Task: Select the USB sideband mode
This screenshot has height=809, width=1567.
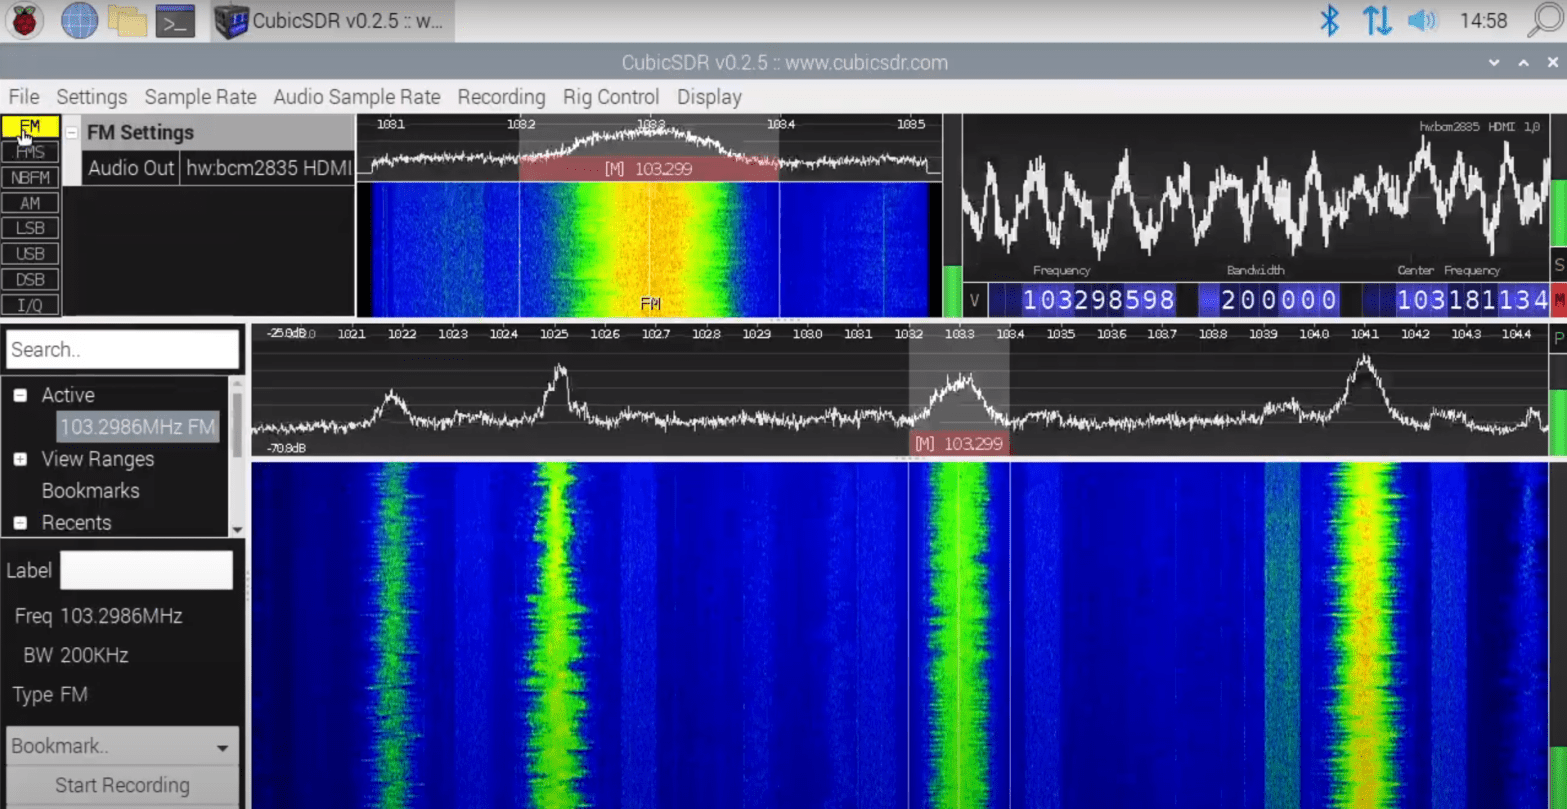Action: [x=30, y=254]
